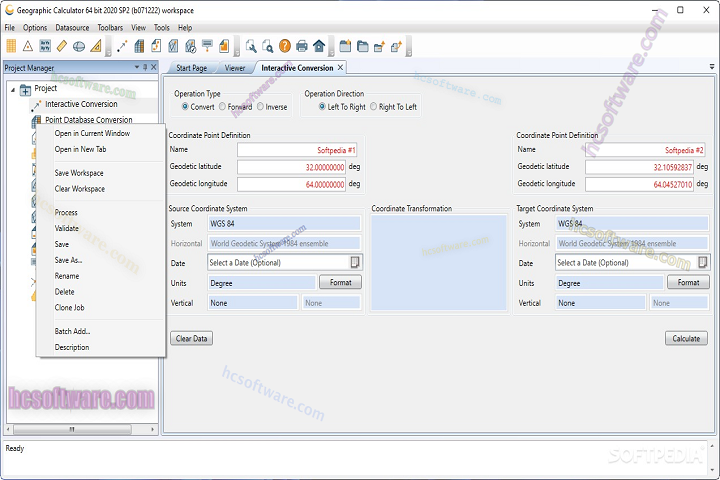This screenshot has width=720, height=480.
Task: Click the yellow ruler toolbar icon
Action: click(x=61, y=46)
